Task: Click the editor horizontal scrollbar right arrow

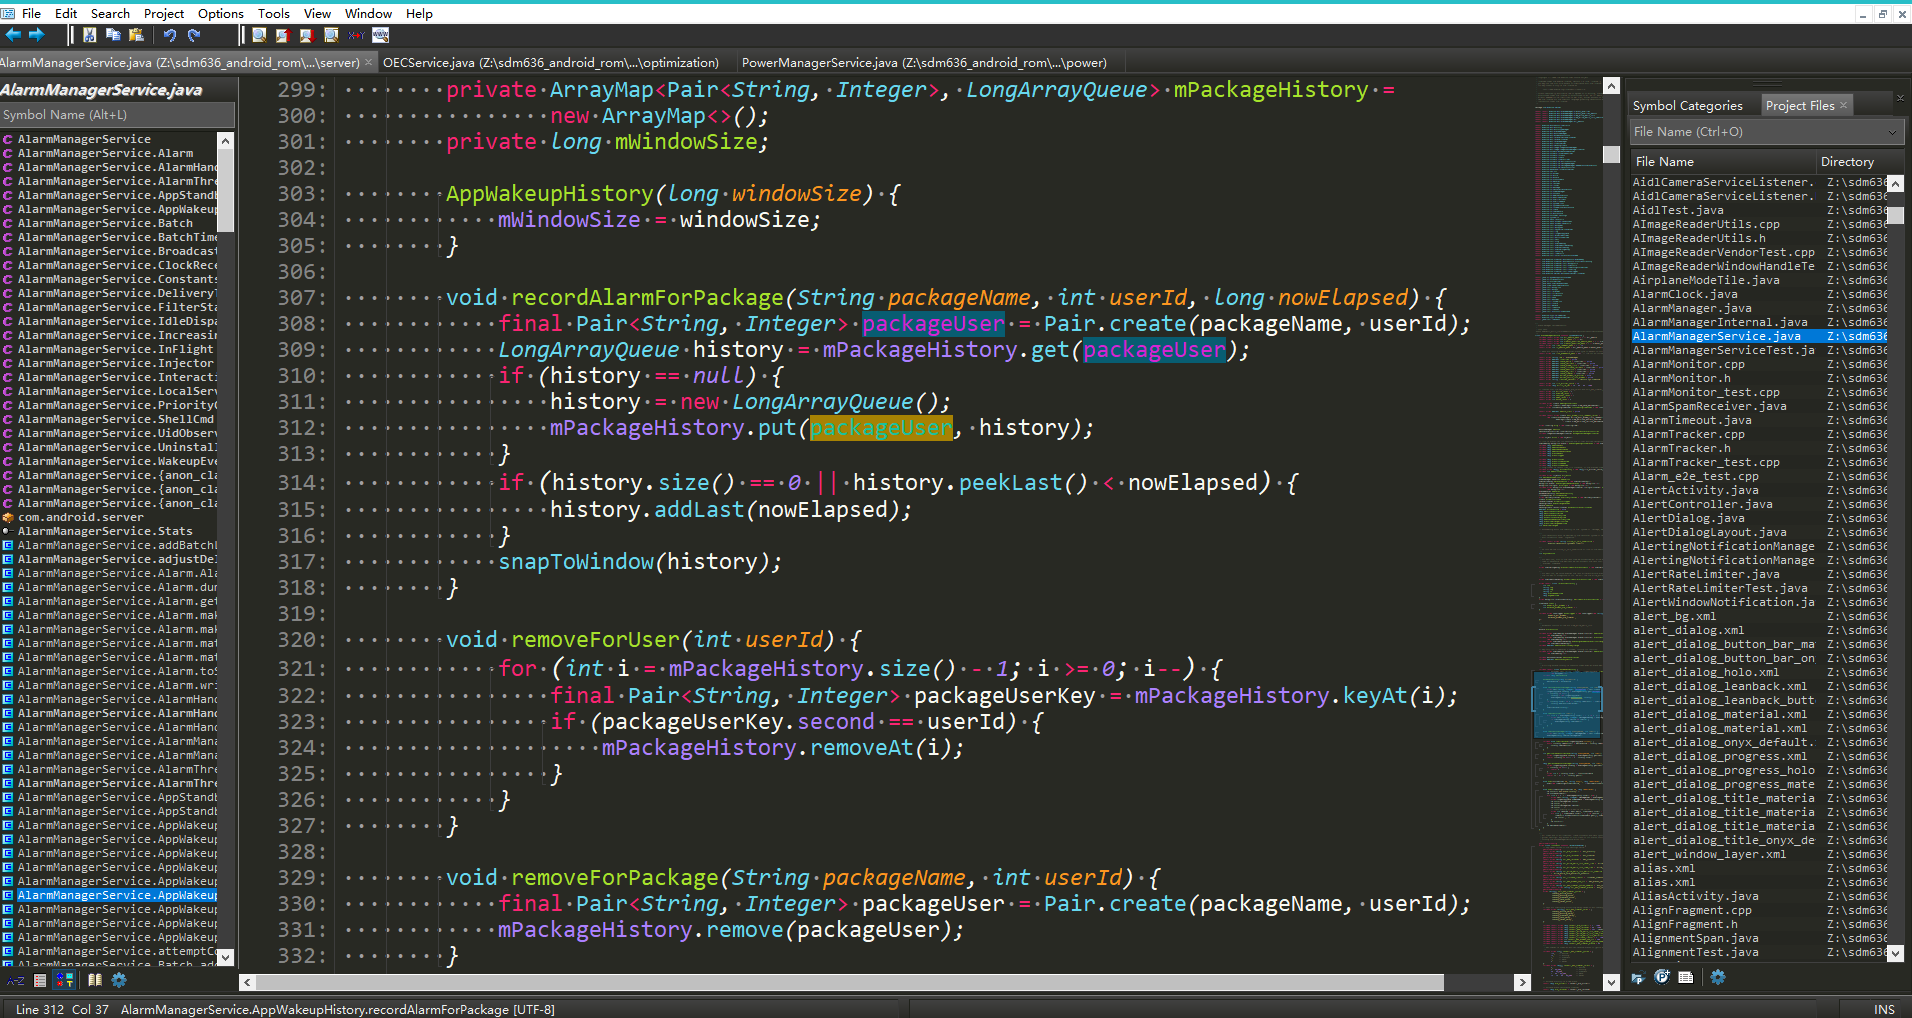Action: [1522, 983]
